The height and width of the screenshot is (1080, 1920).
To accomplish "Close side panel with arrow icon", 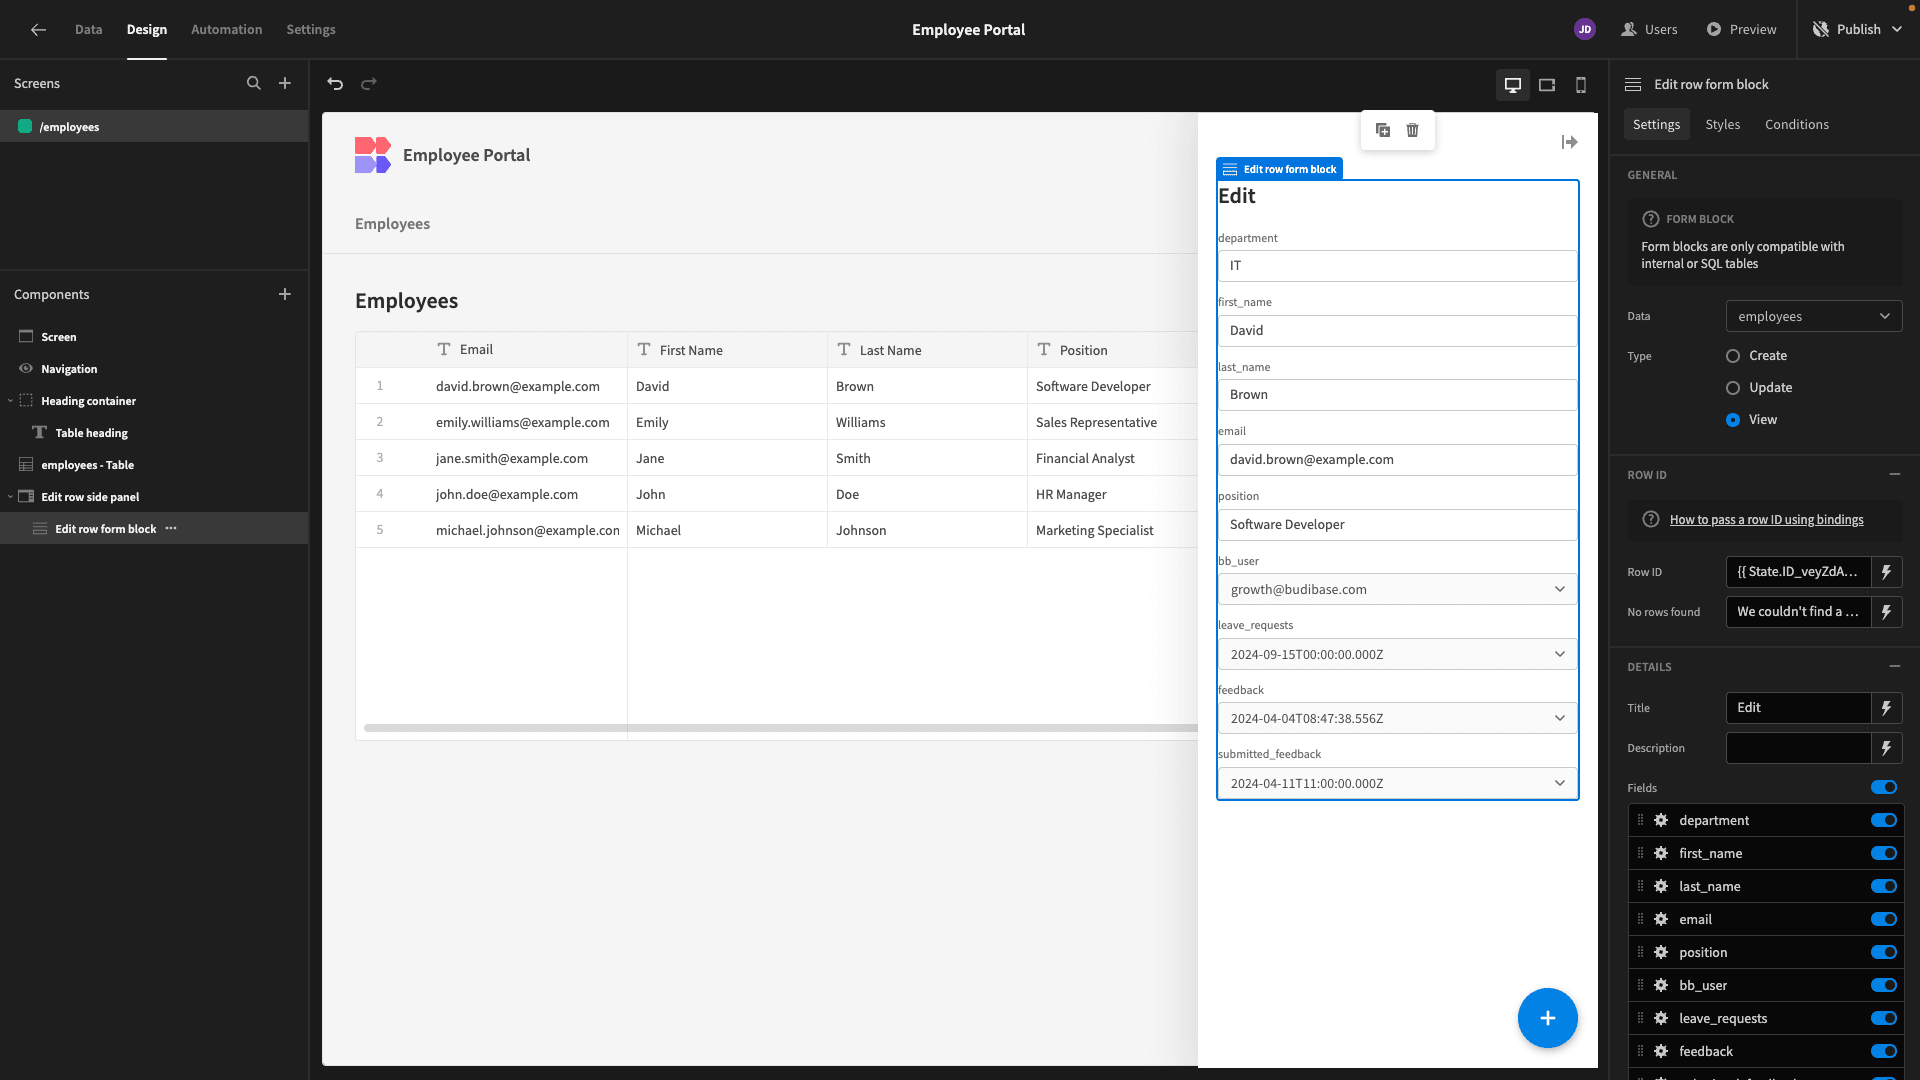I will [1570, 143].
